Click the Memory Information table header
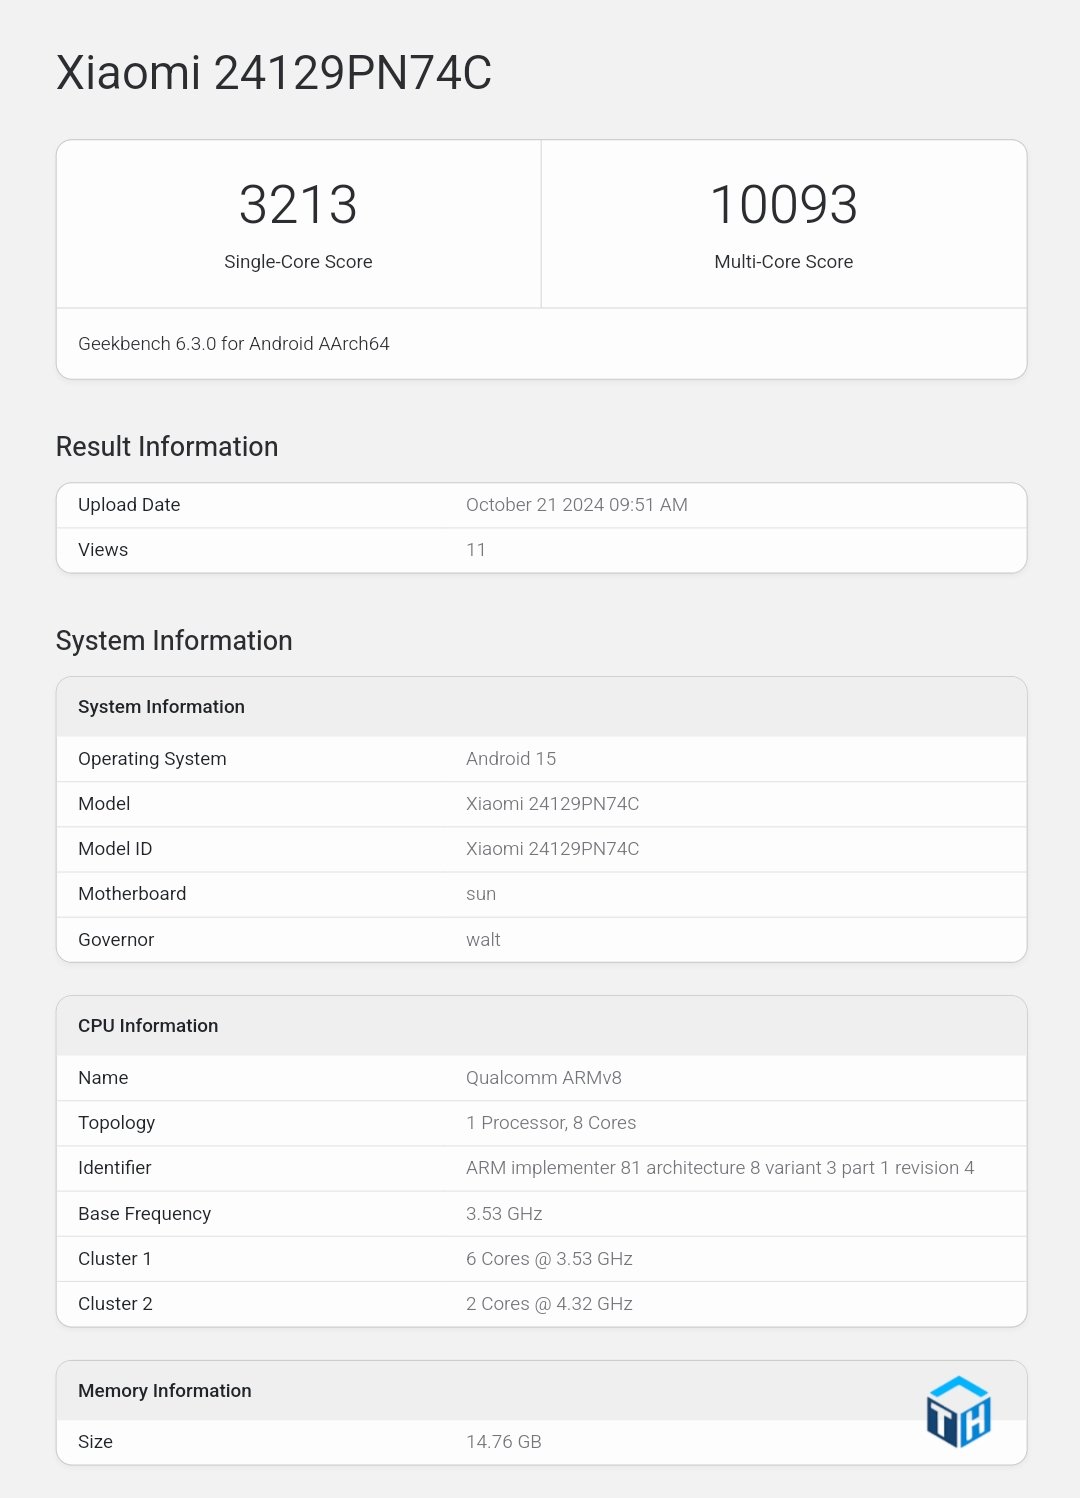Viewport: 1080px width, 1498px height. coord(165,1391)
